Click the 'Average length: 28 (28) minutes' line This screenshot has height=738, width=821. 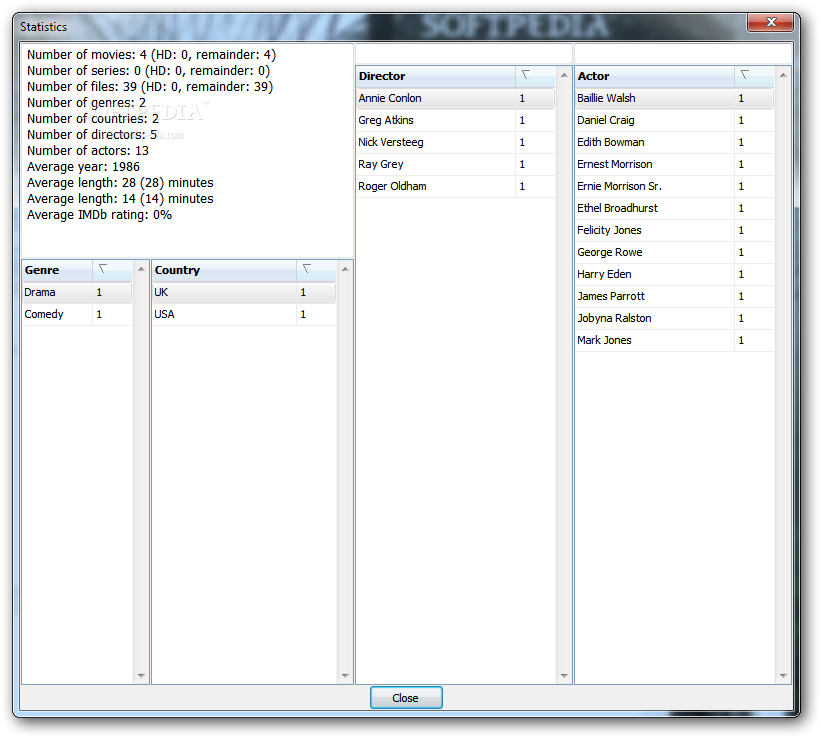[120, 183]
